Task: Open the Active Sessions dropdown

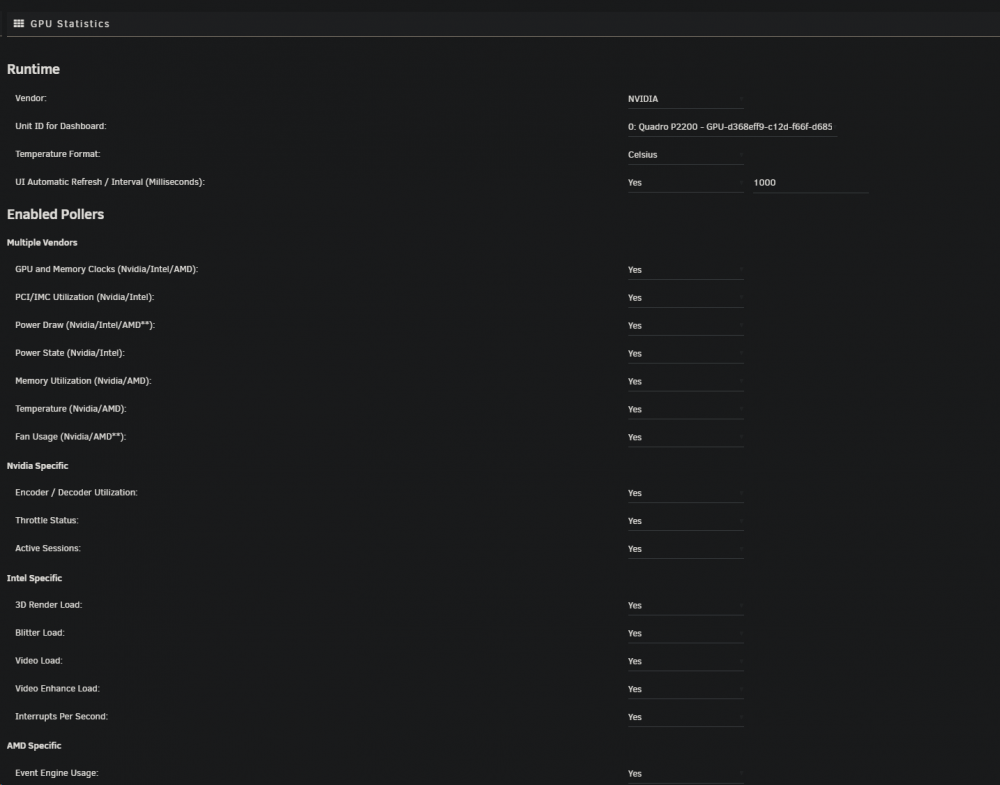Action: coord(686,550)
